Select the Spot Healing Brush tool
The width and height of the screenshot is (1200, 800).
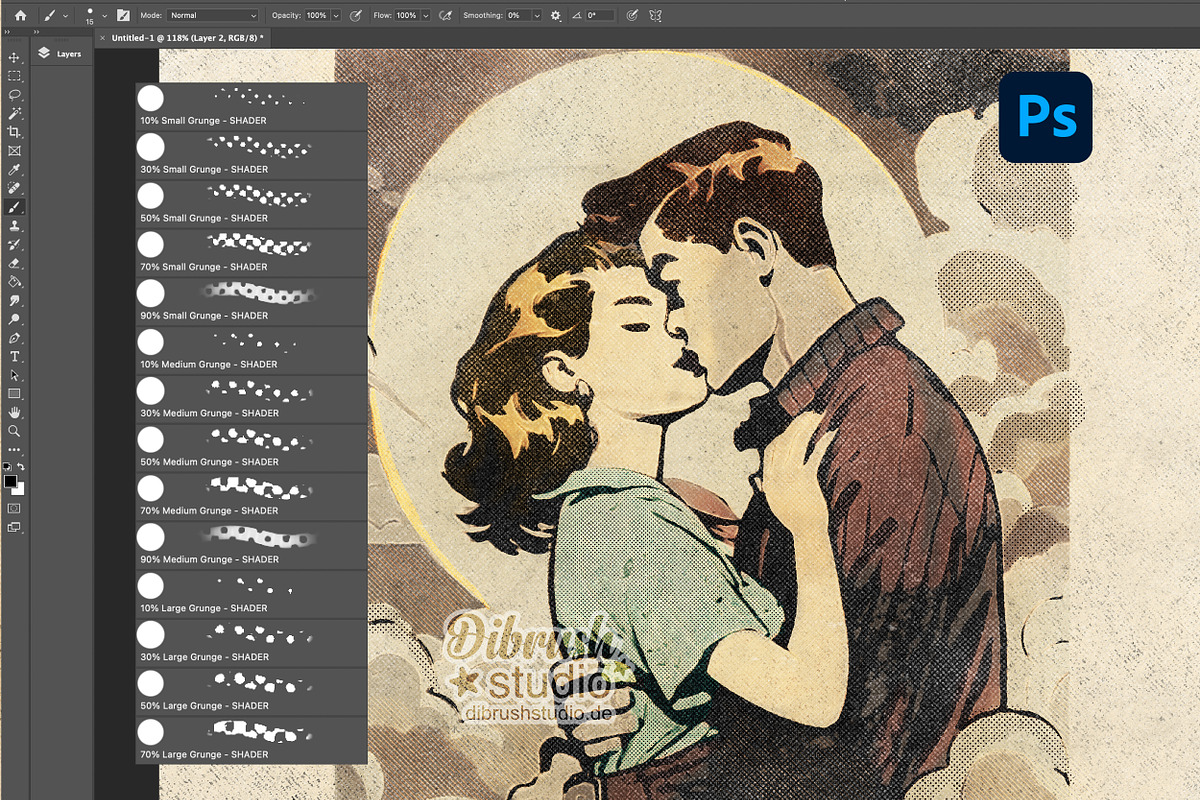click(14, 189)
